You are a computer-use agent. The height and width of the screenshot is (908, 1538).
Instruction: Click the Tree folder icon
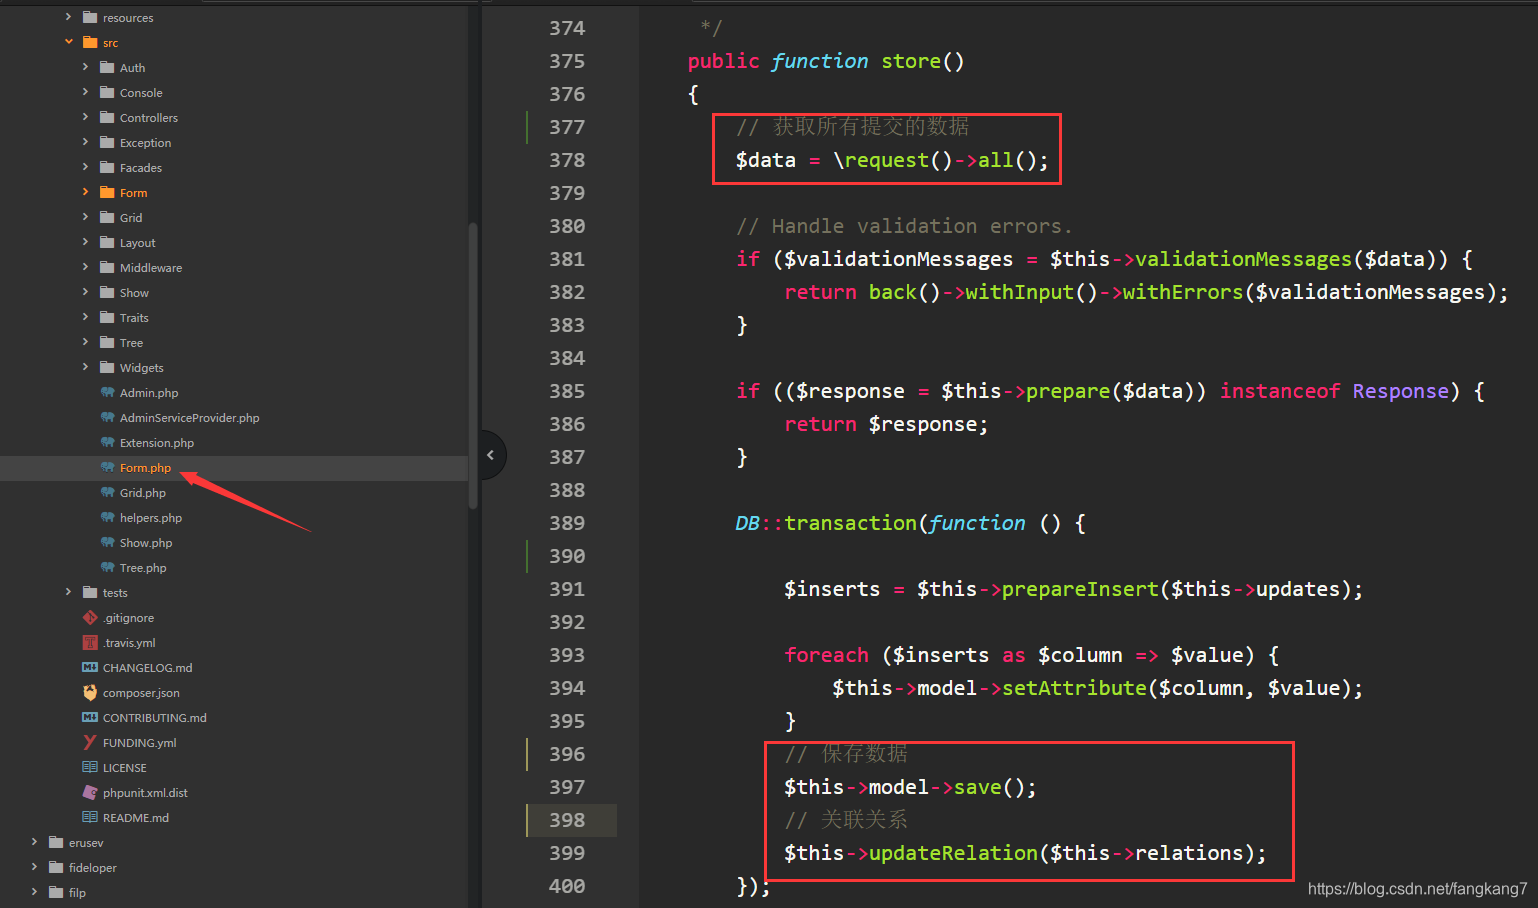[x=107, y=342]
